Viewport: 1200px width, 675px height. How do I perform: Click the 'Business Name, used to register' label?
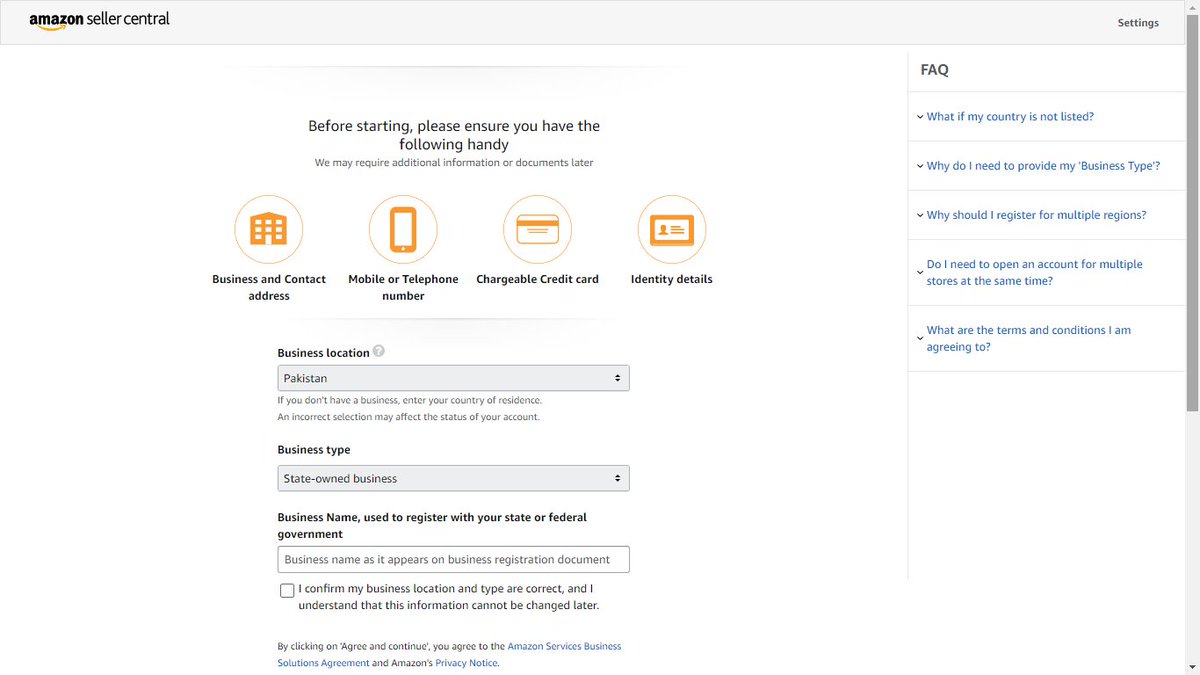pyautogui.click(x=432, y=526)
